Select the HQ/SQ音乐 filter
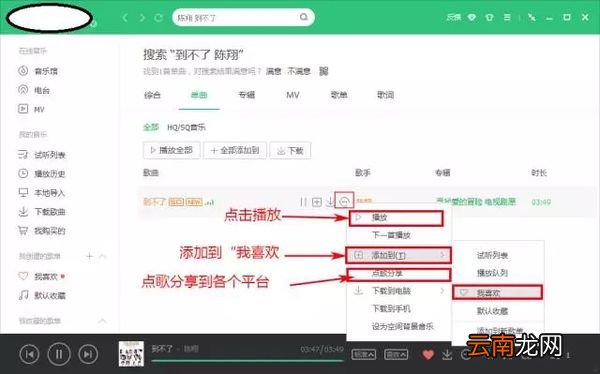600x374 pixels. [186, 127]
